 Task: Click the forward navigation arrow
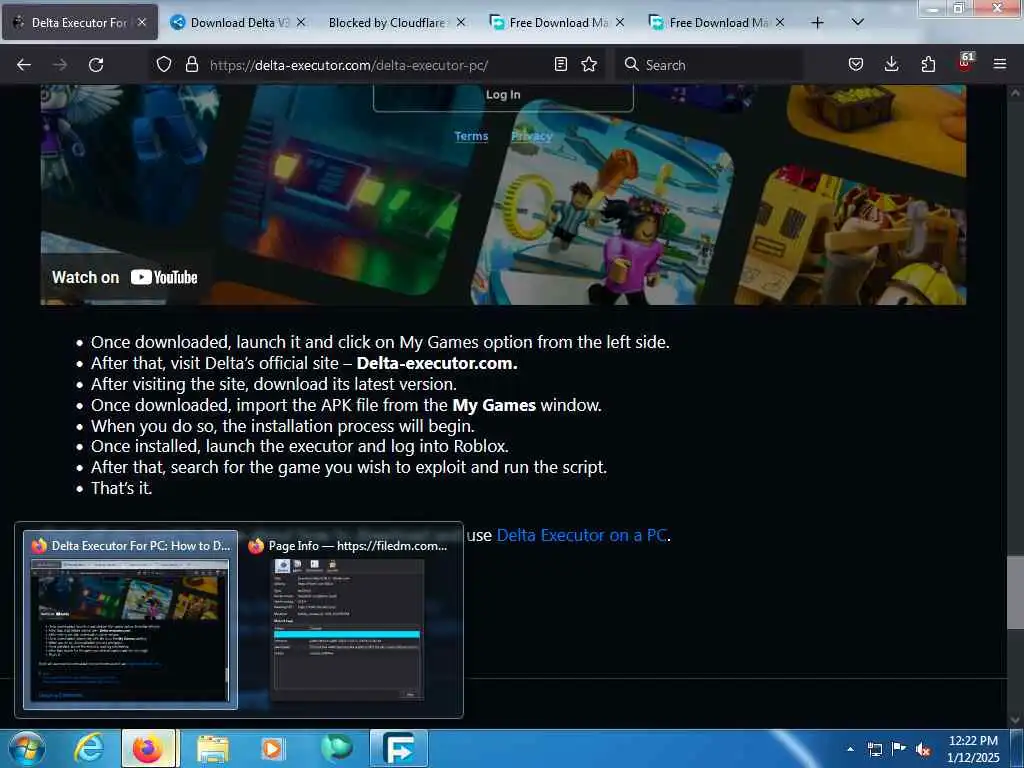point(60,65)
